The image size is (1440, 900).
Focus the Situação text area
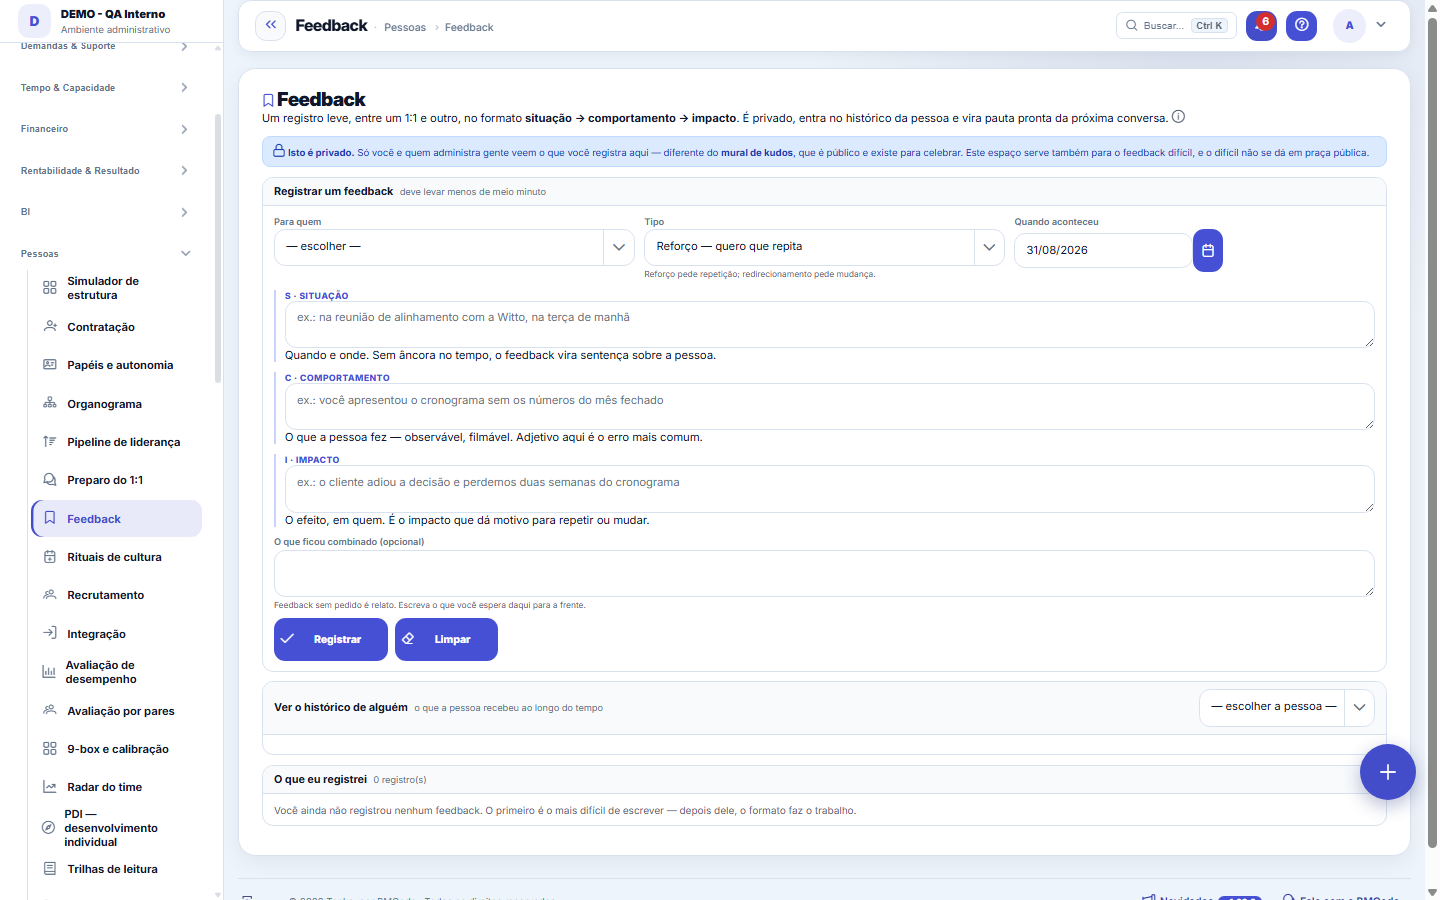click(824, 325)
